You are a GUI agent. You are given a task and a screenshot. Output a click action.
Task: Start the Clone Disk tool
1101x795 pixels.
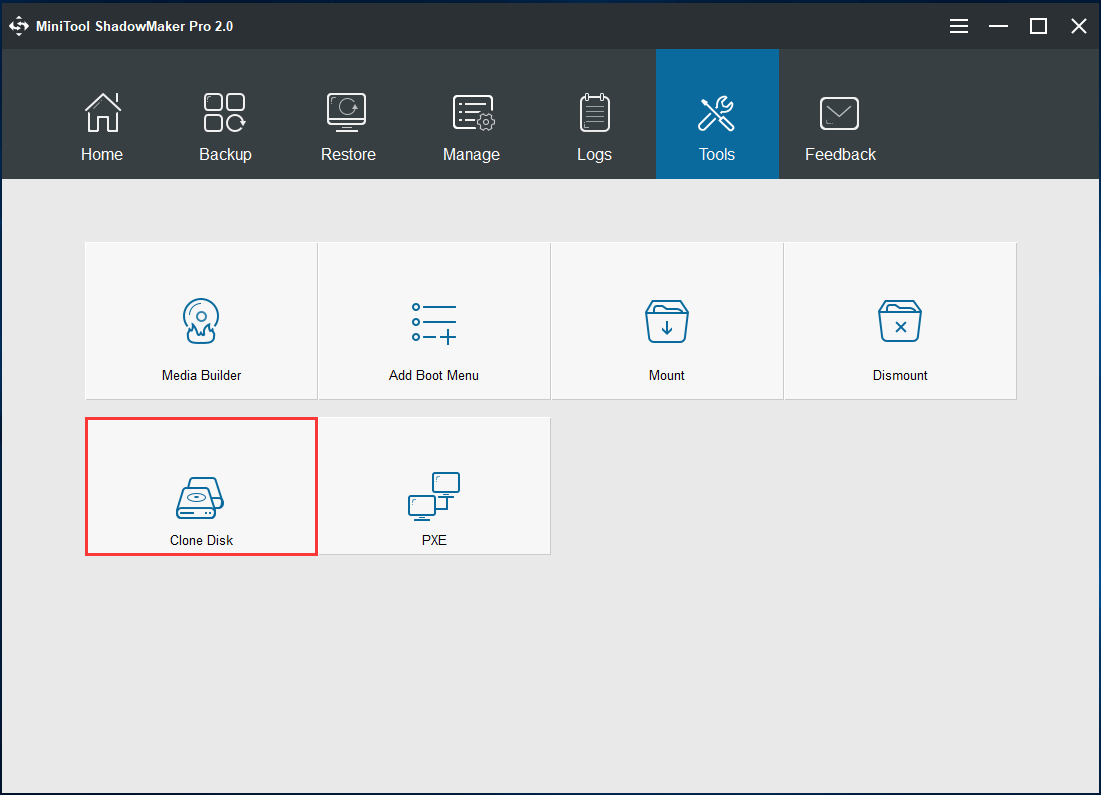[x=200, y=487]
